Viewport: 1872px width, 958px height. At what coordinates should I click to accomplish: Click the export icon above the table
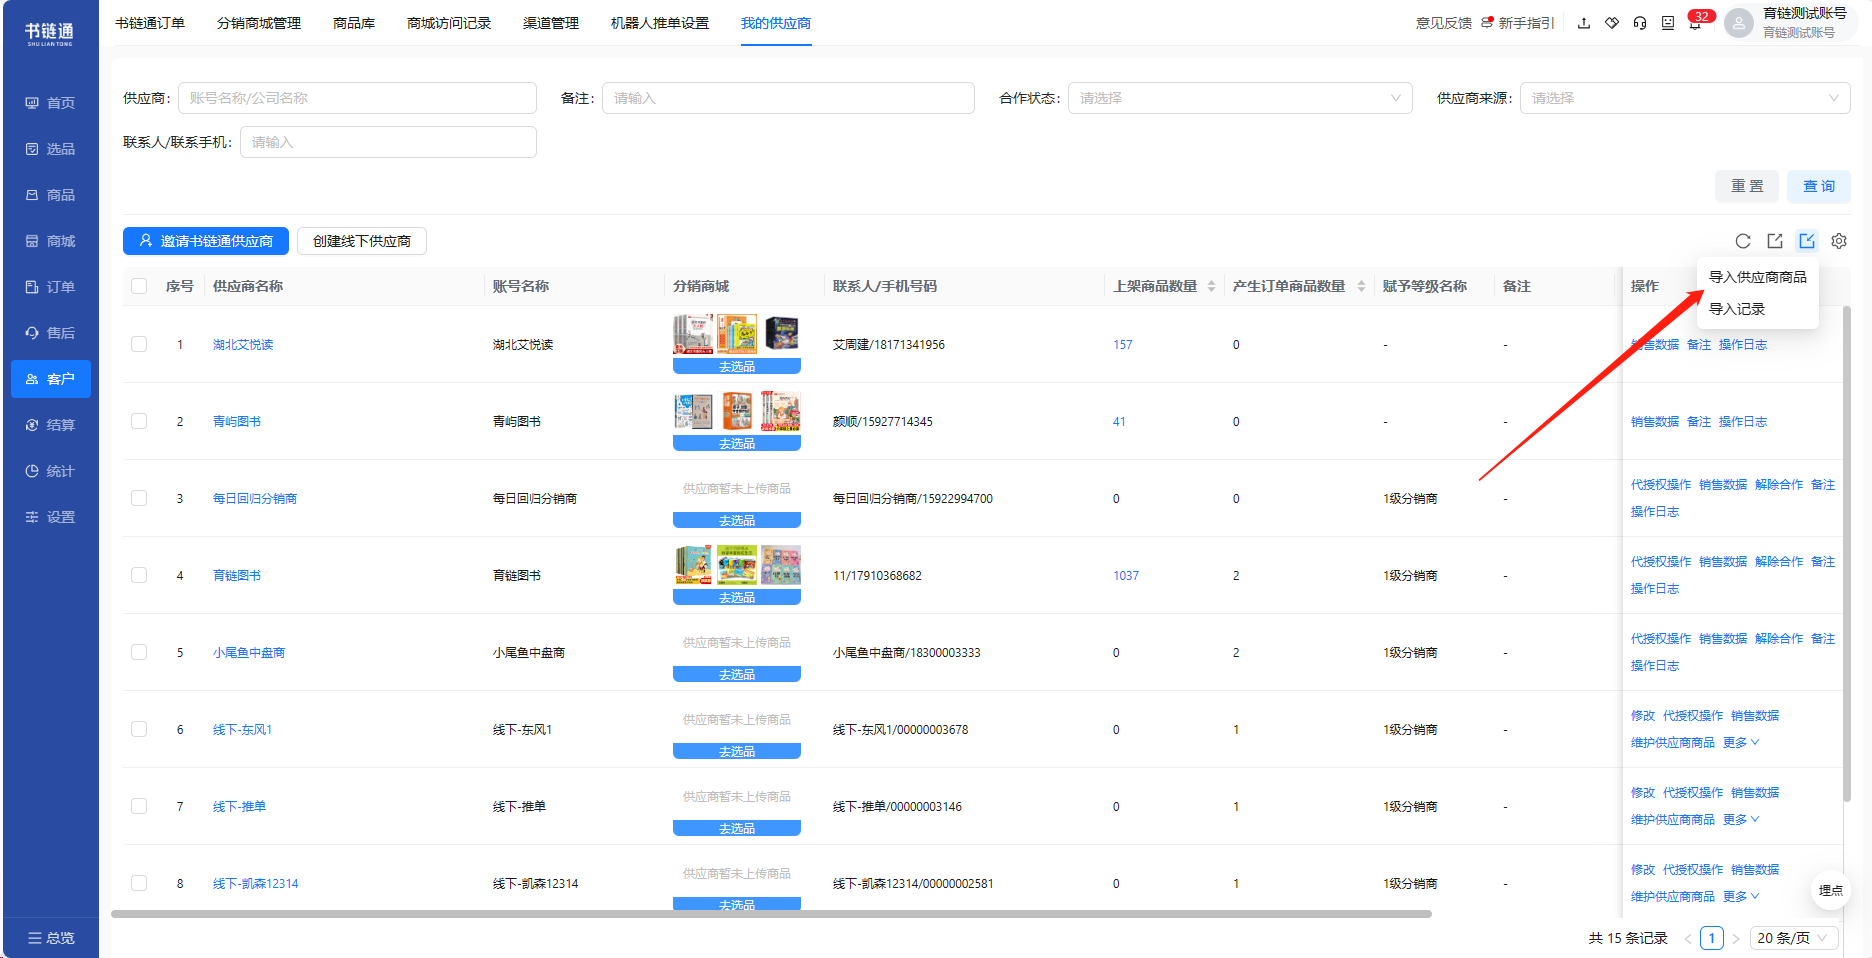[x=1775, y=241]
